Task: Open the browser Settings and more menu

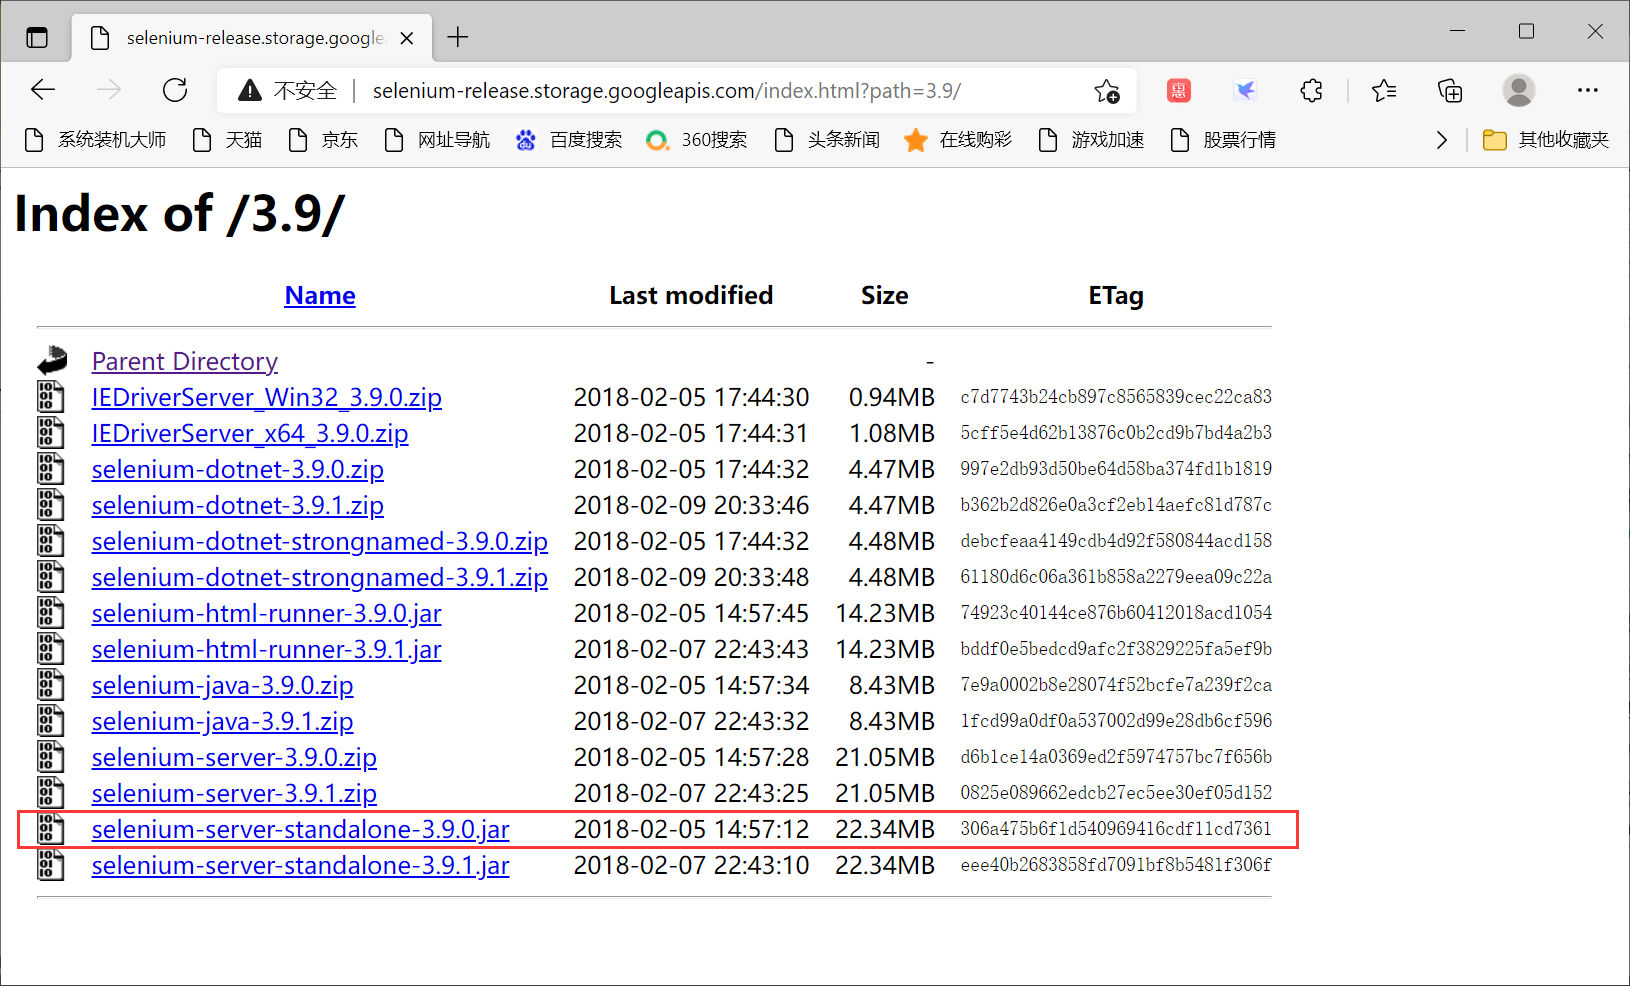Action: coord(1588,90)
